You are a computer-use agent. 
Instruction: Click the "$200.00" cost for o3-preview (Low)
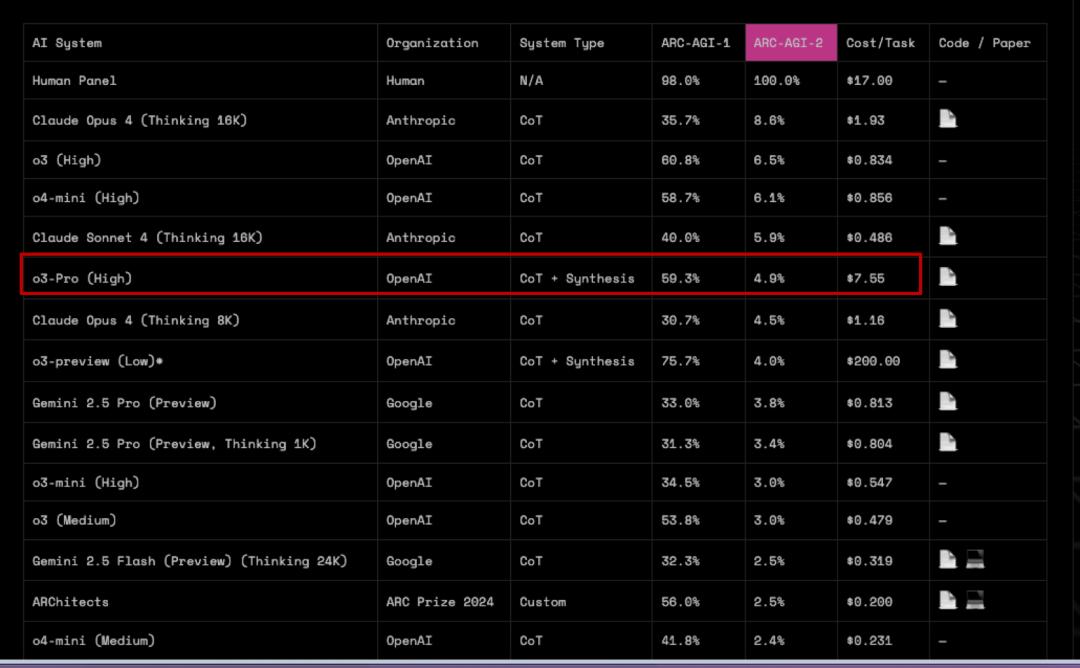(x=873, y=362)
